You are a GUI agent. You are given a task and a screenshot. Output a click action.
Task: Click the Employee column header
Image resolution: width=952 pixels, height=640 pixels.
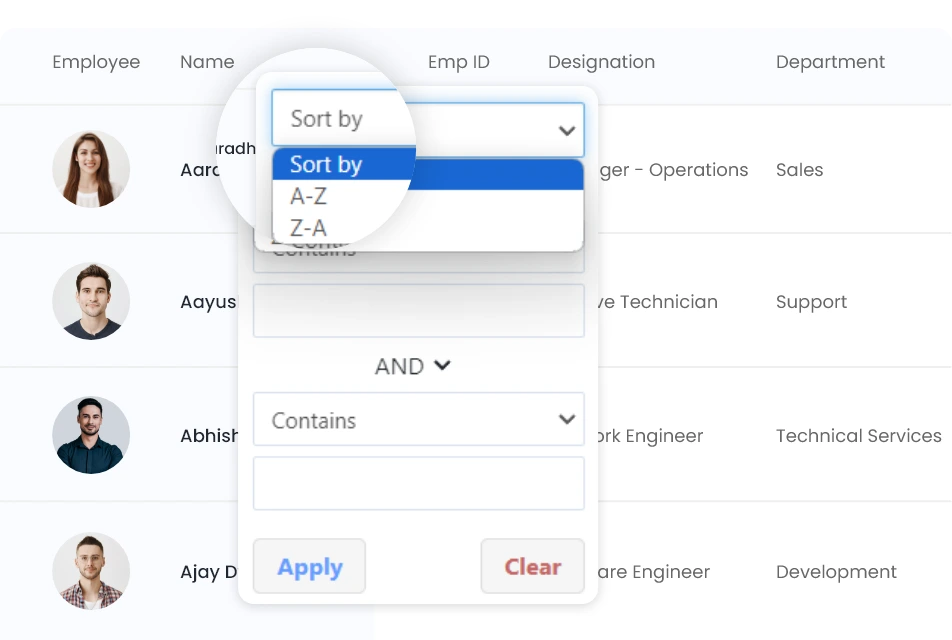(x=96, y=62)
